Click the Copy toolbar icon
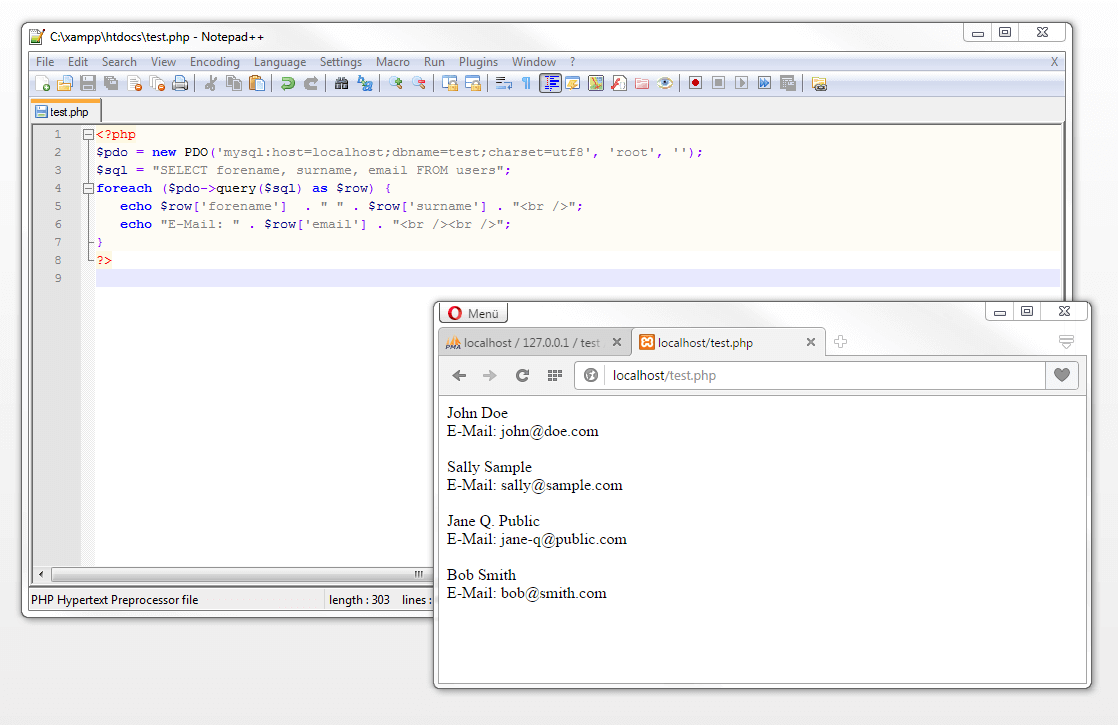This screenshot has height=725, width=1118. 234,83
